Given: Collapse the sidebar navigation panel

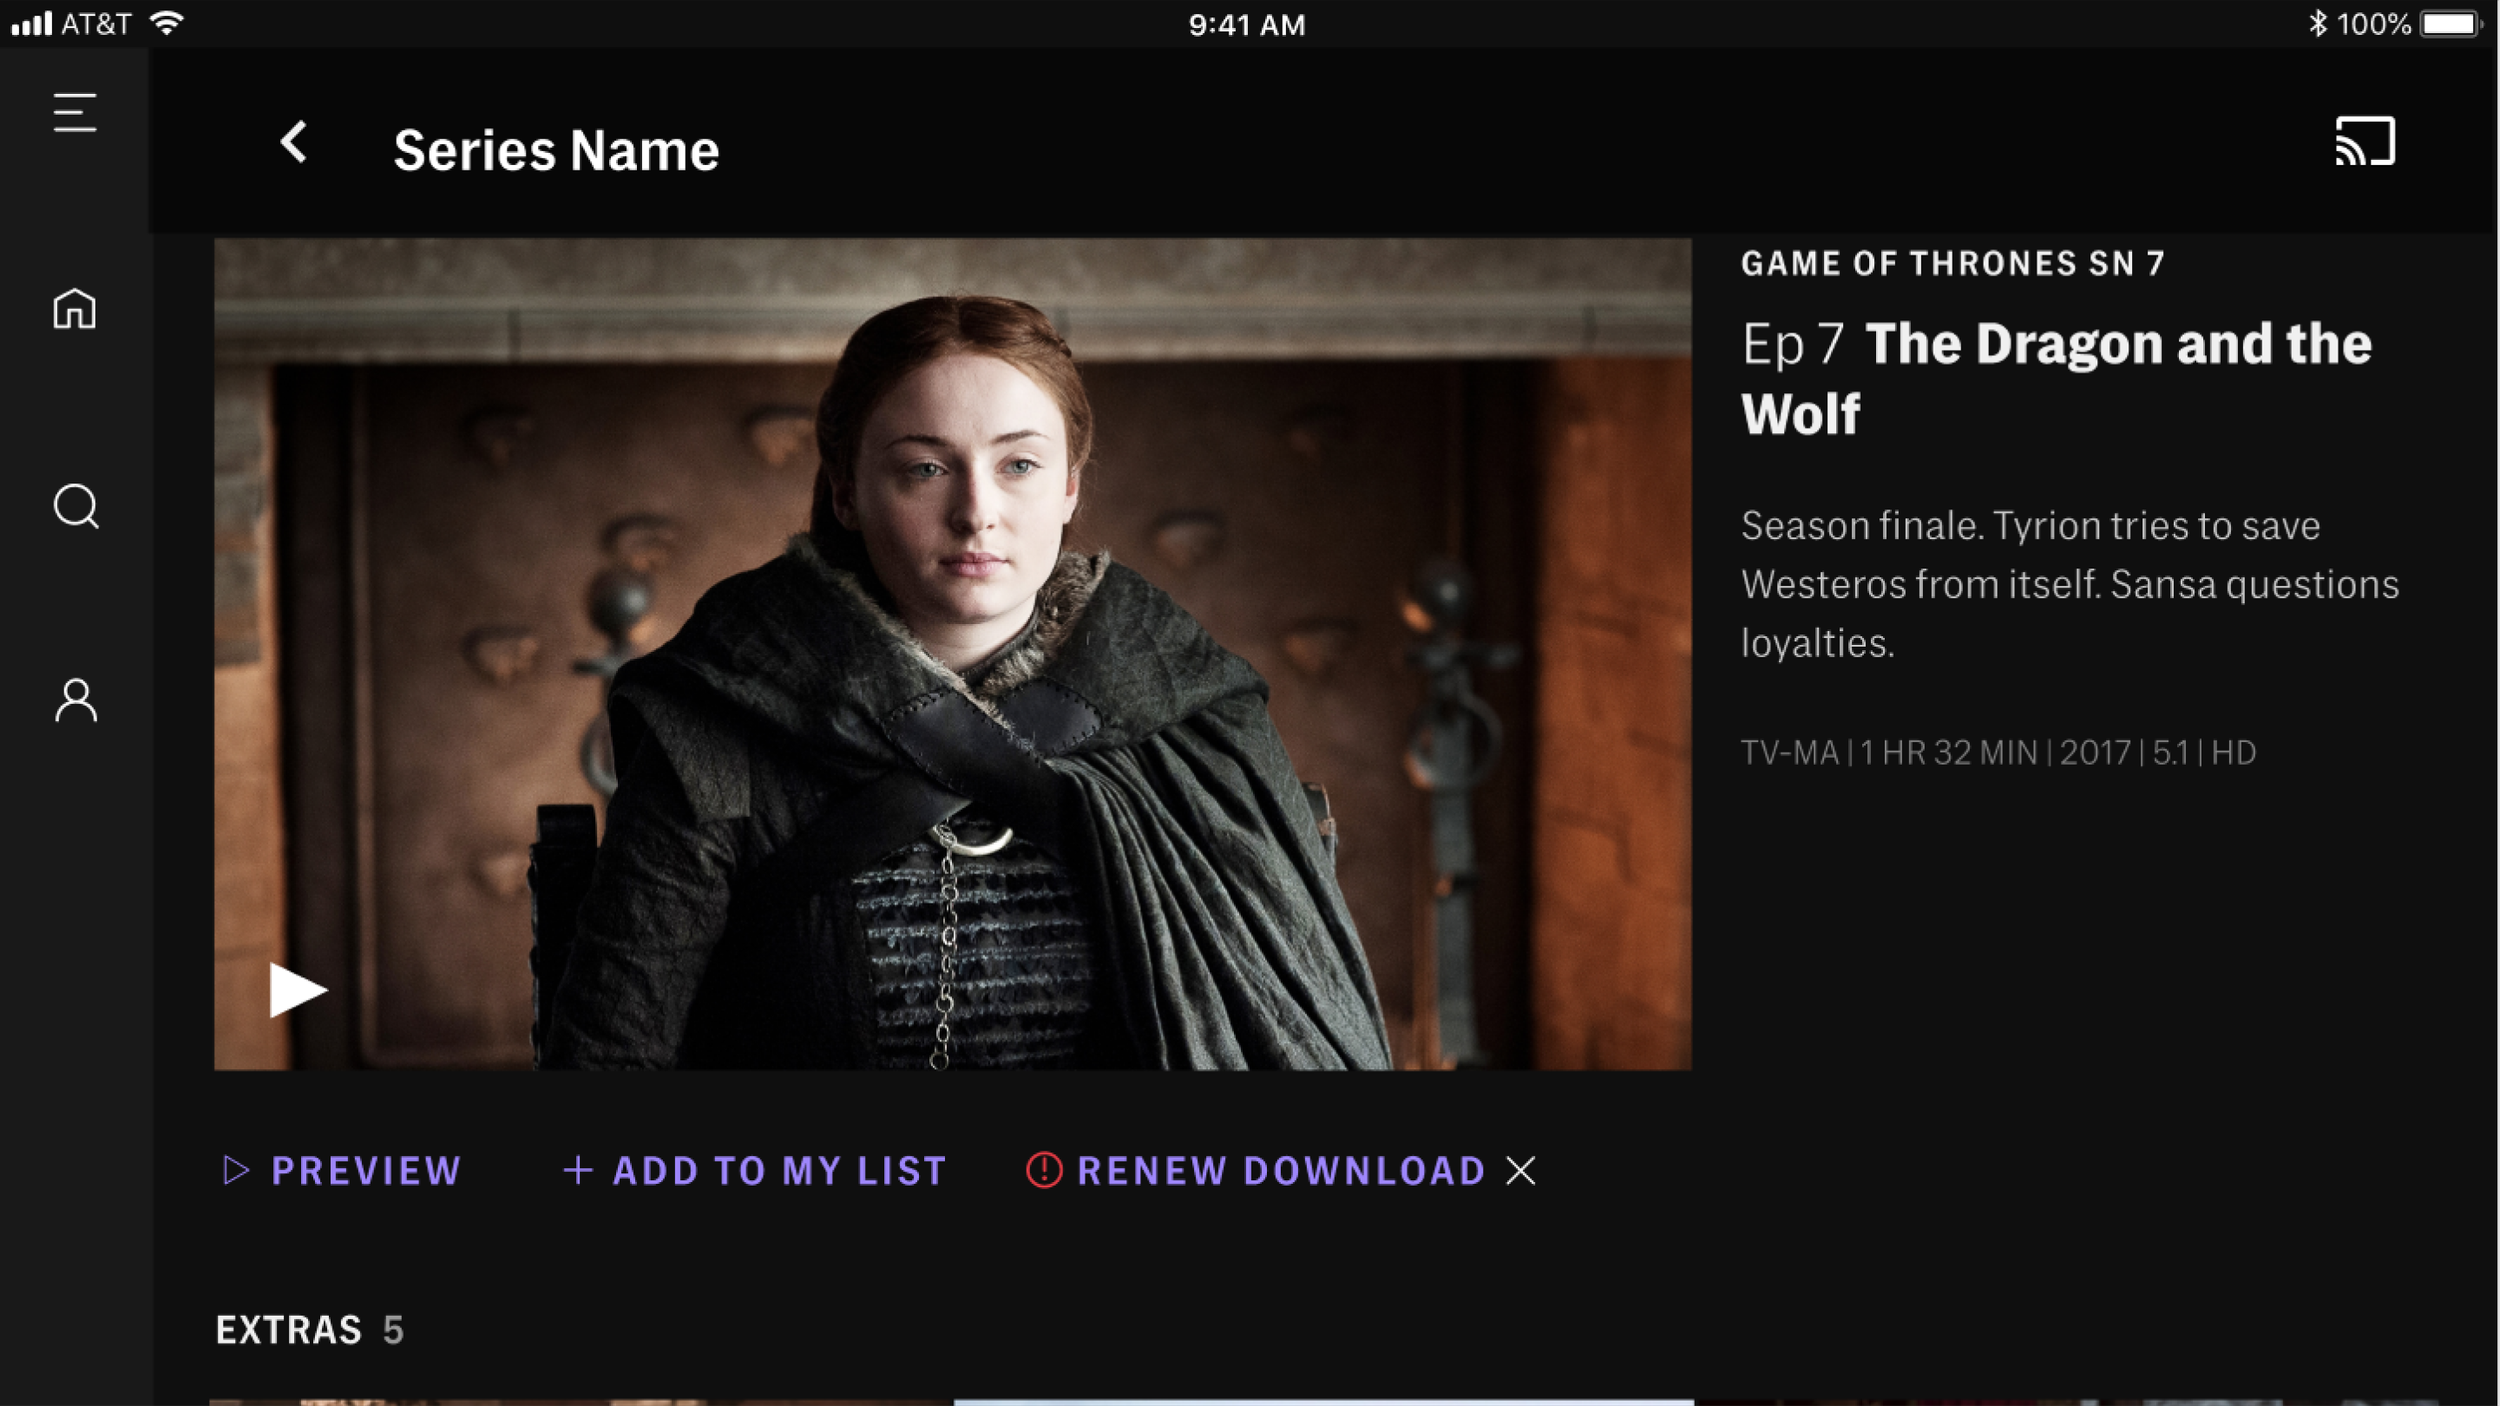Looking at the screenshot, I should coord(74,113).
